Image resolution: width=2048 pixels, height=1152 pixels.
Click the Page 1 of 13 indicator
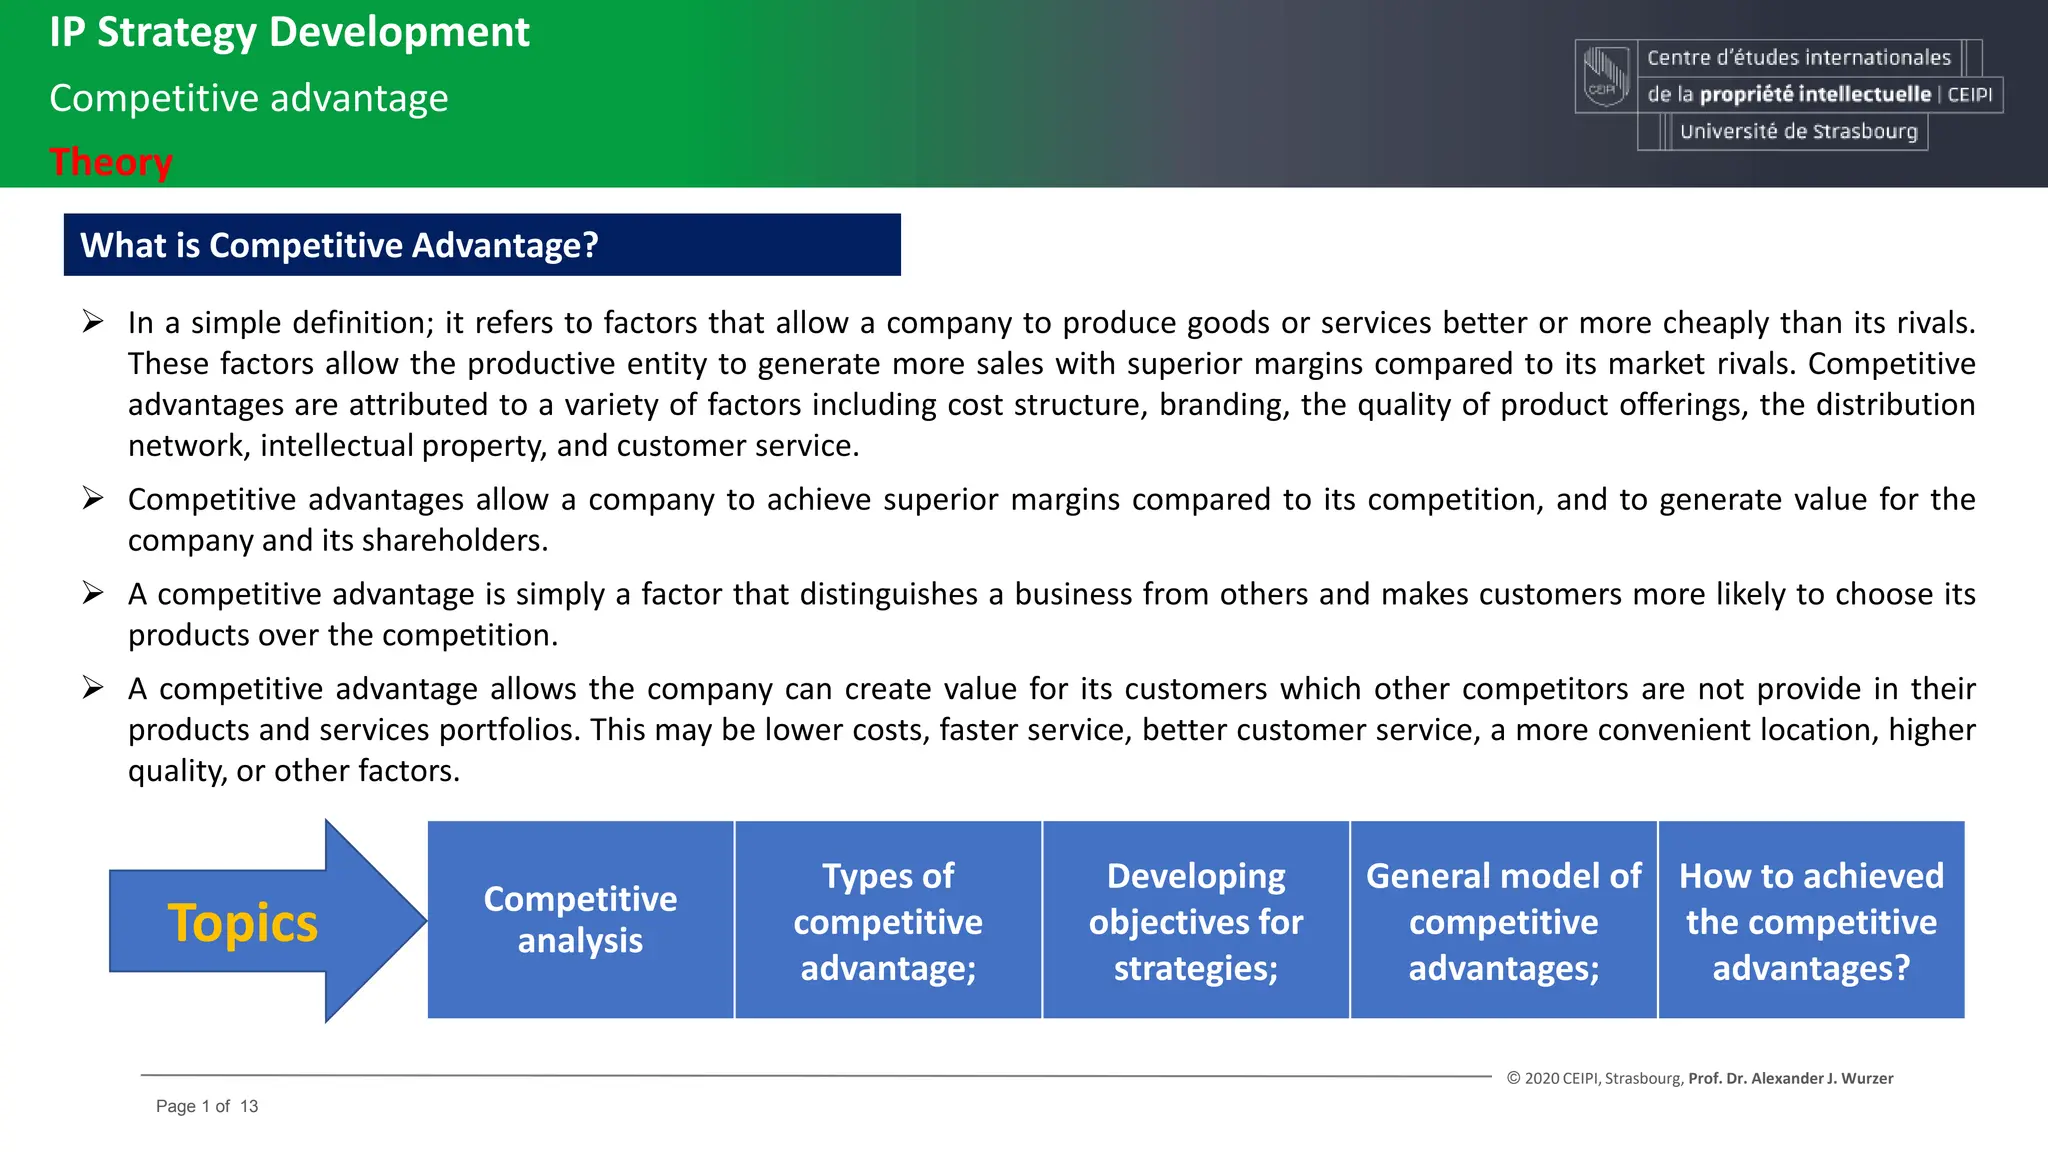(207, 1106)
